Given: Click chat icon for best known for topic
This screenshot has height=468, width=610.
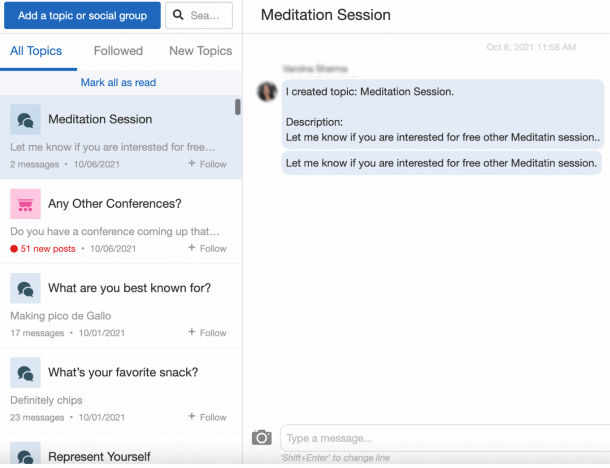Looking at the screenshot, I should point(25,288).
